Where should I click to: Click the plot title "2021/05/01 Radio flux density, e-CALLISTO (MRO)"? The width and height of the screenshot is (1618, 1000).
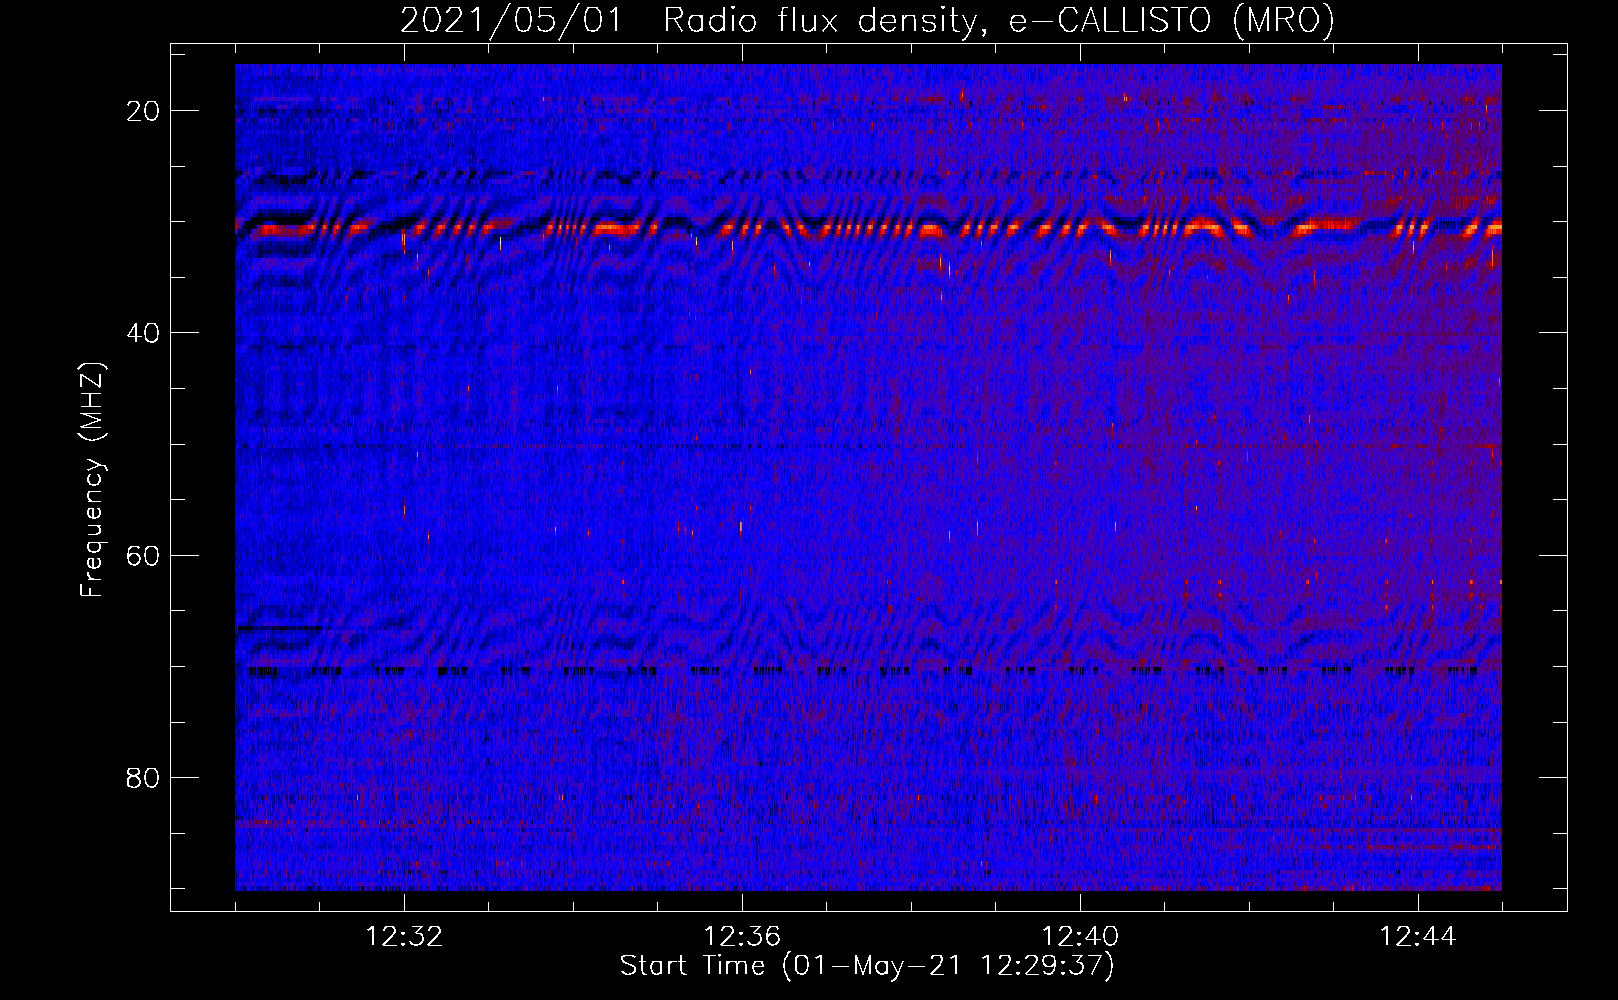point(867,21)
